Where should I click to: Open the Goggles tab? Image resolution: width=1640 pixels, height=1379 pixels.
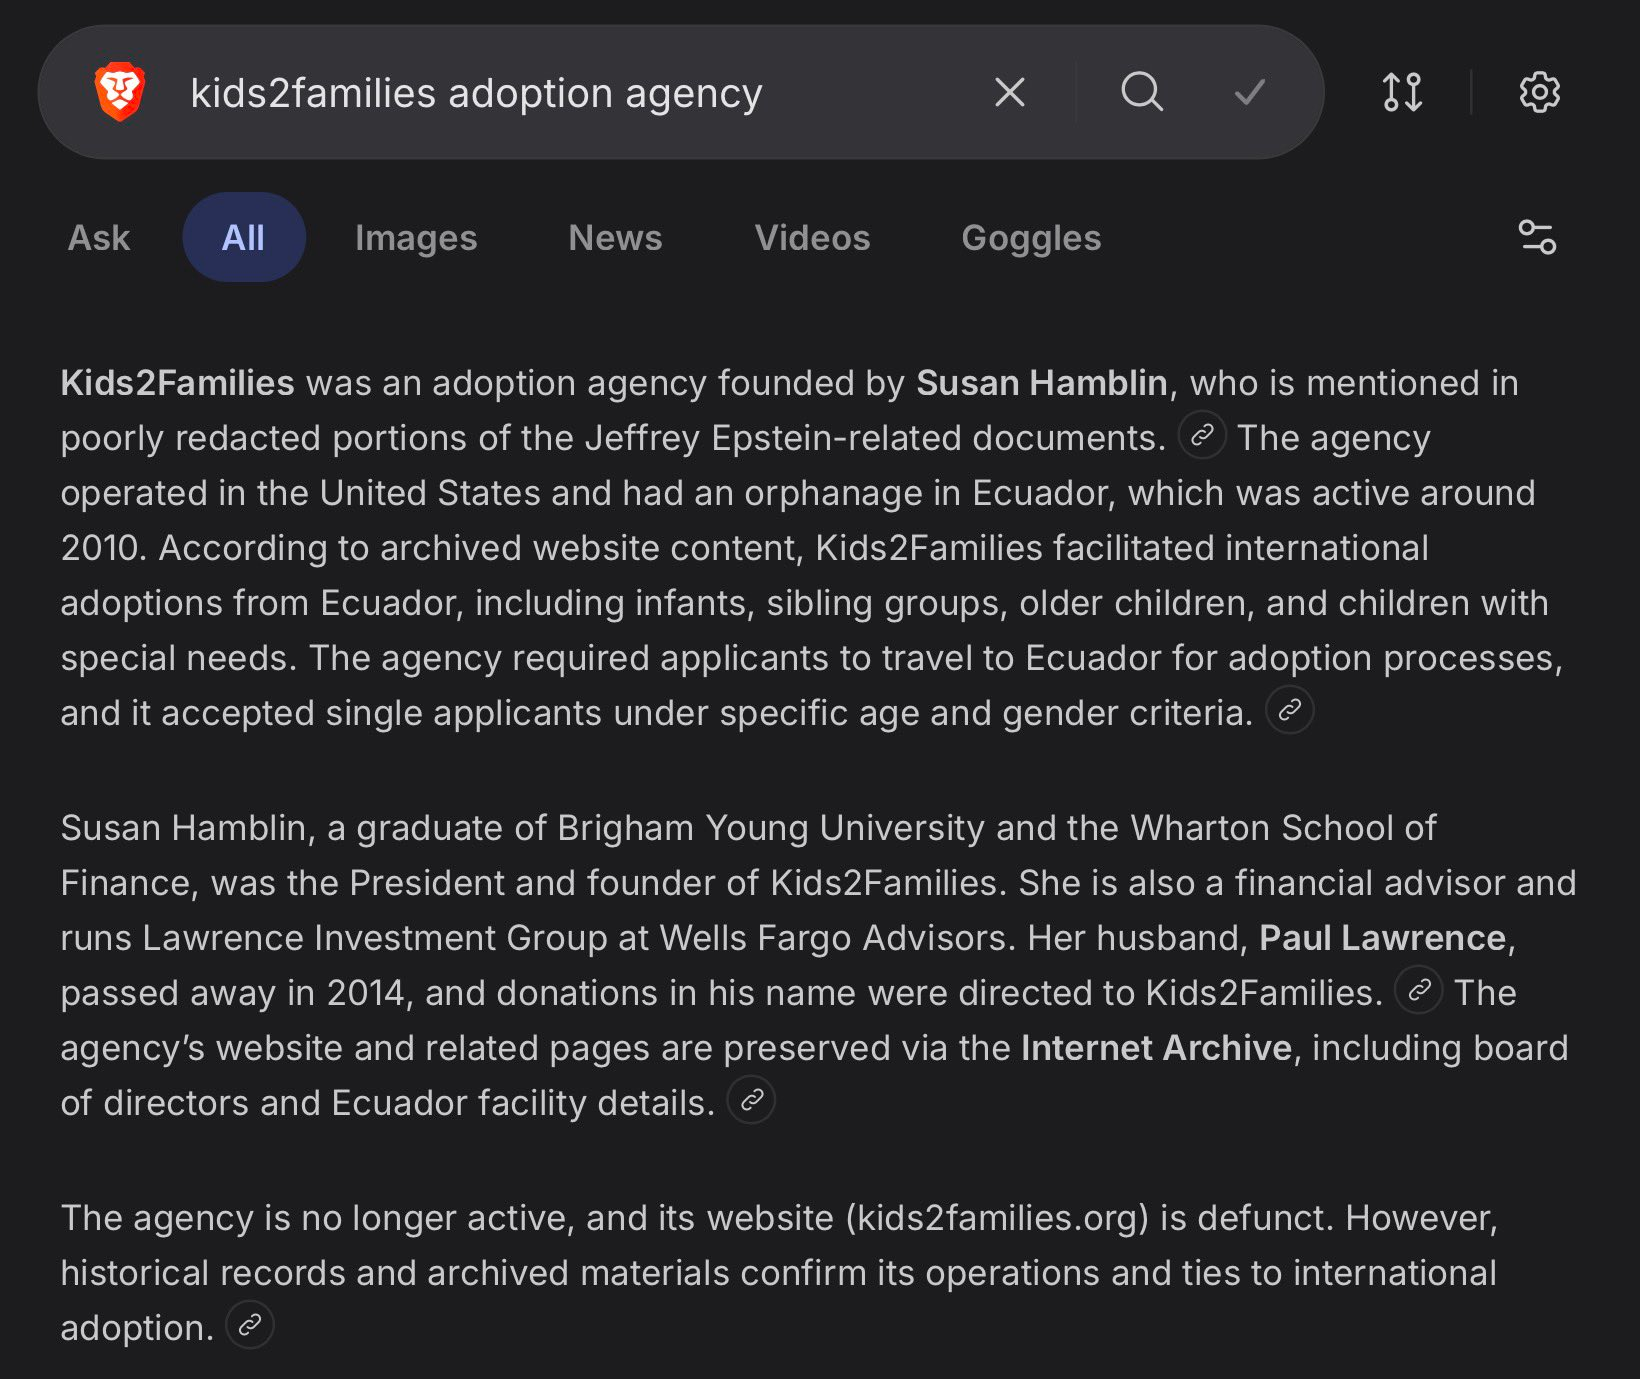coord(1031,238)
